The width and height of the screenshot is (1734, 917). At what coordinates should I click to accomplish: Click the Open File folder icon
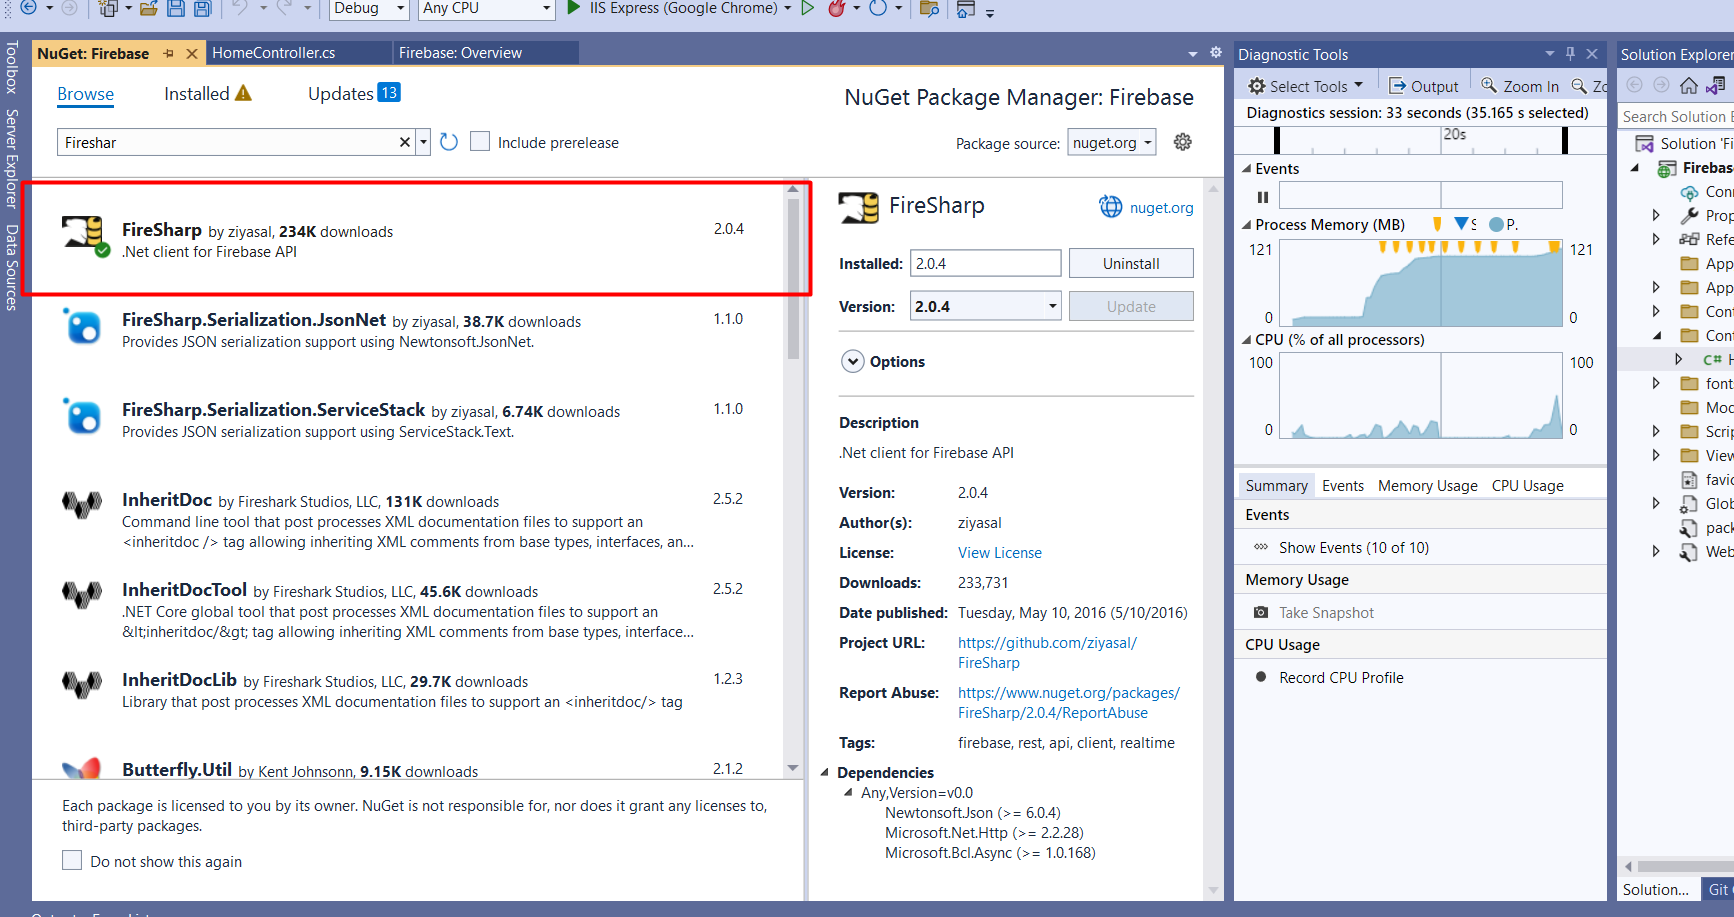149,8
